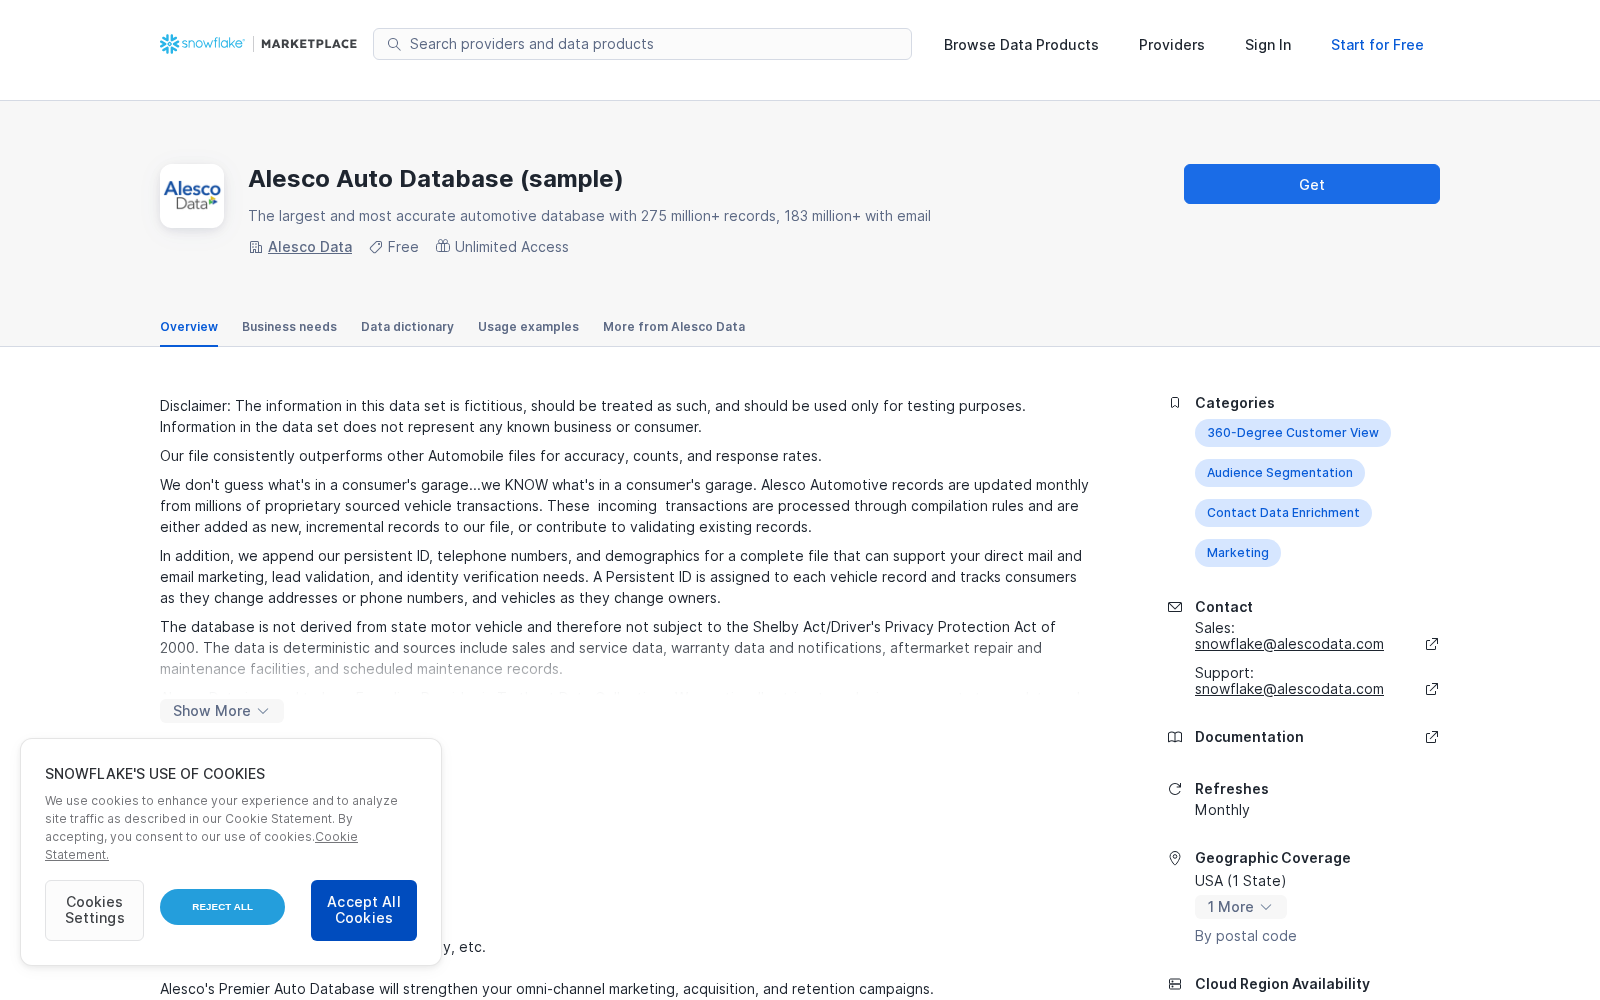This screenshot has height=1000, width=1600.
Task: Click Accept All Cookies
Action: pos(364,910)
